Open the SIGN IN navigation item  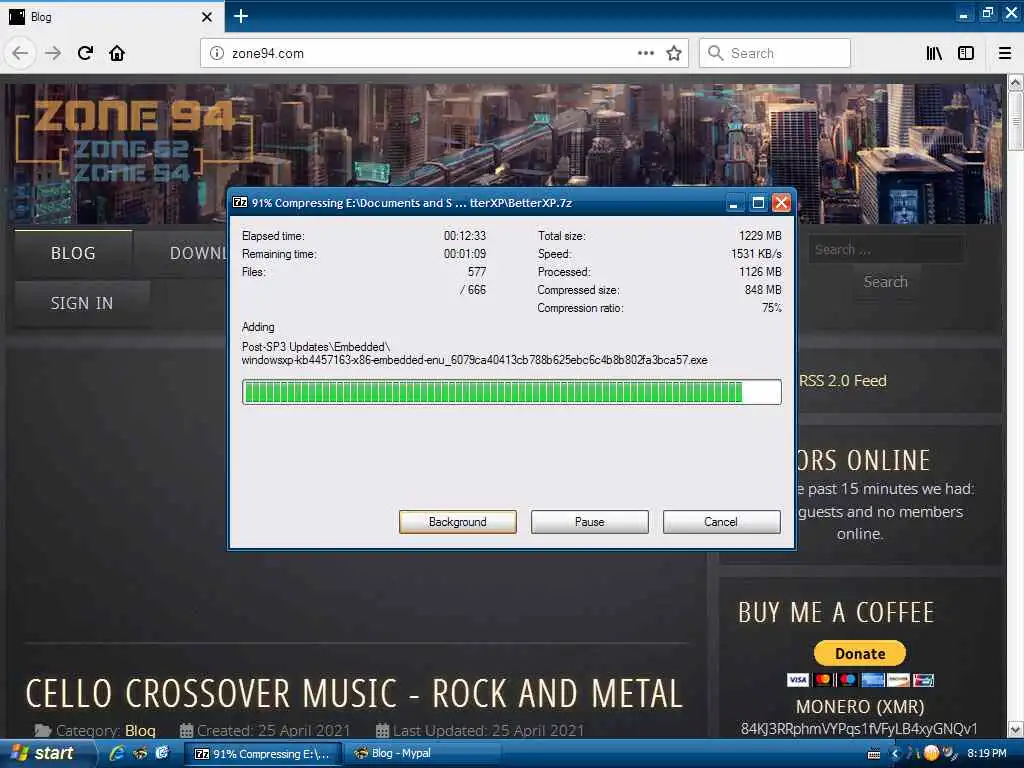tap(82, 304)
